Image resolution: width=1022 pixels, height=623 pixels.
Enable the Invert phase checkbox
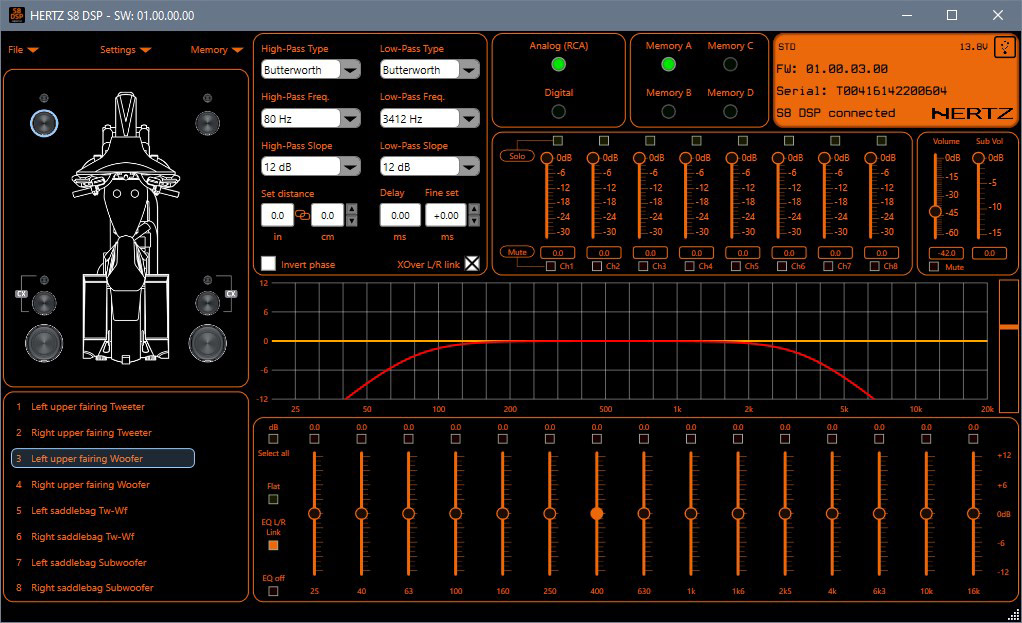coord(269,264)
